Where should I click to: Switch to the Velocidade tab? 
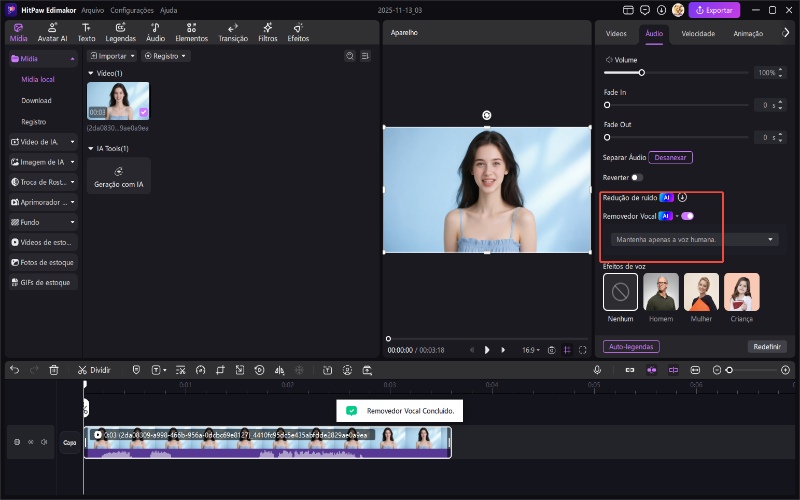coord(698,33)
